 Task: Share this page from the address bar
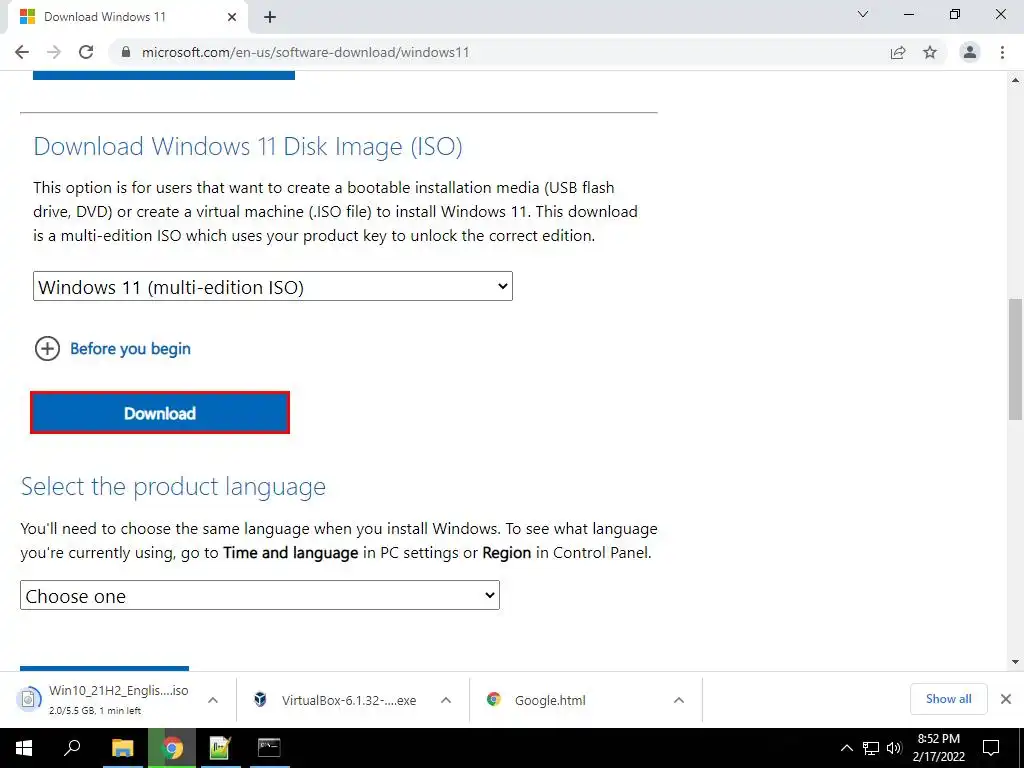point(898,52)
